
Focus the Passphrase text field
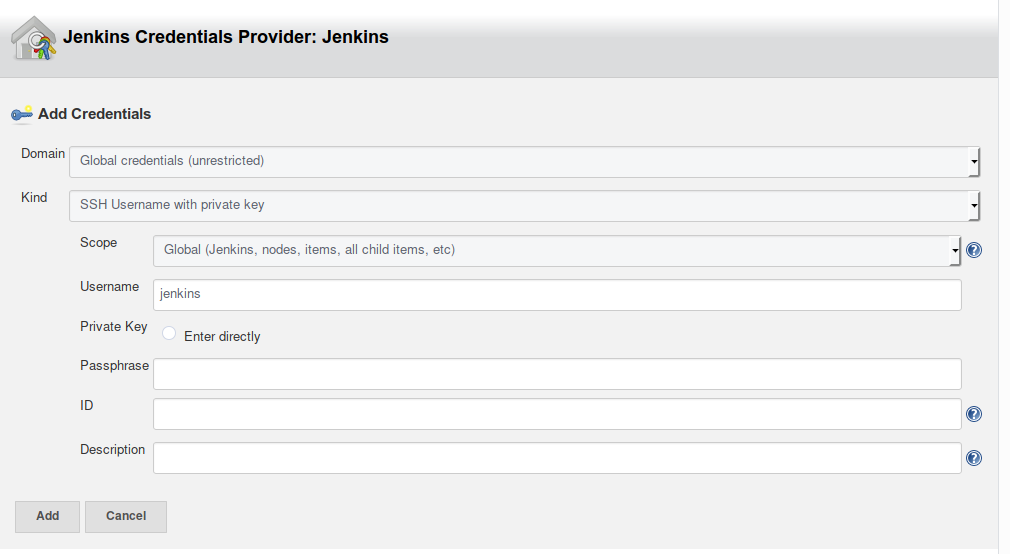pyautogui.click(x=557, y=374)
